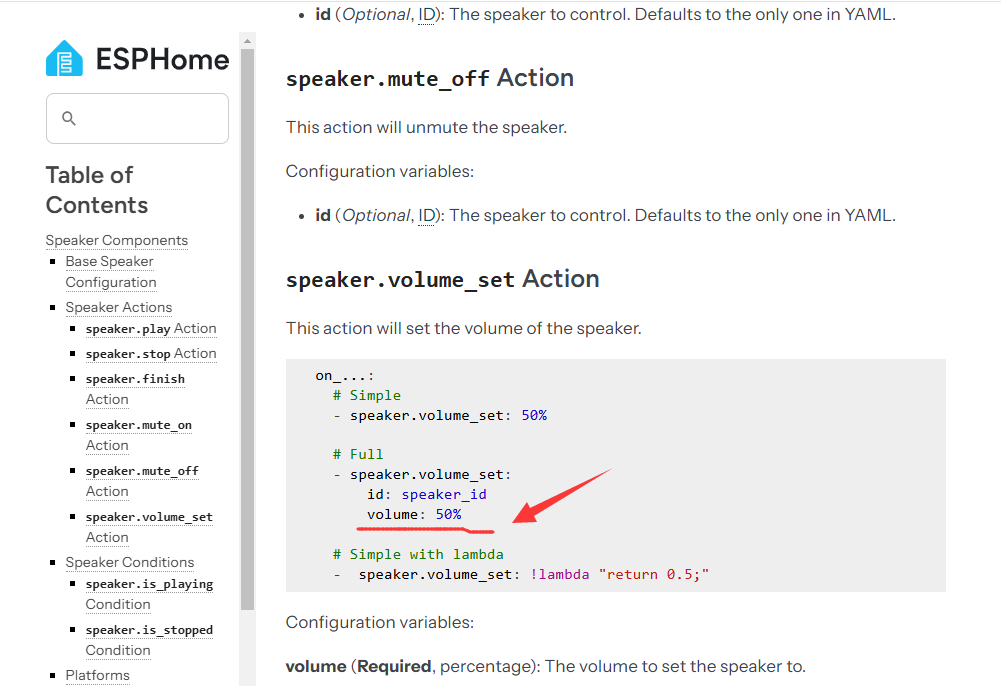Open the Speaker Components contents link
This screenshot has width=1001, height=686.
pos(116,240)
